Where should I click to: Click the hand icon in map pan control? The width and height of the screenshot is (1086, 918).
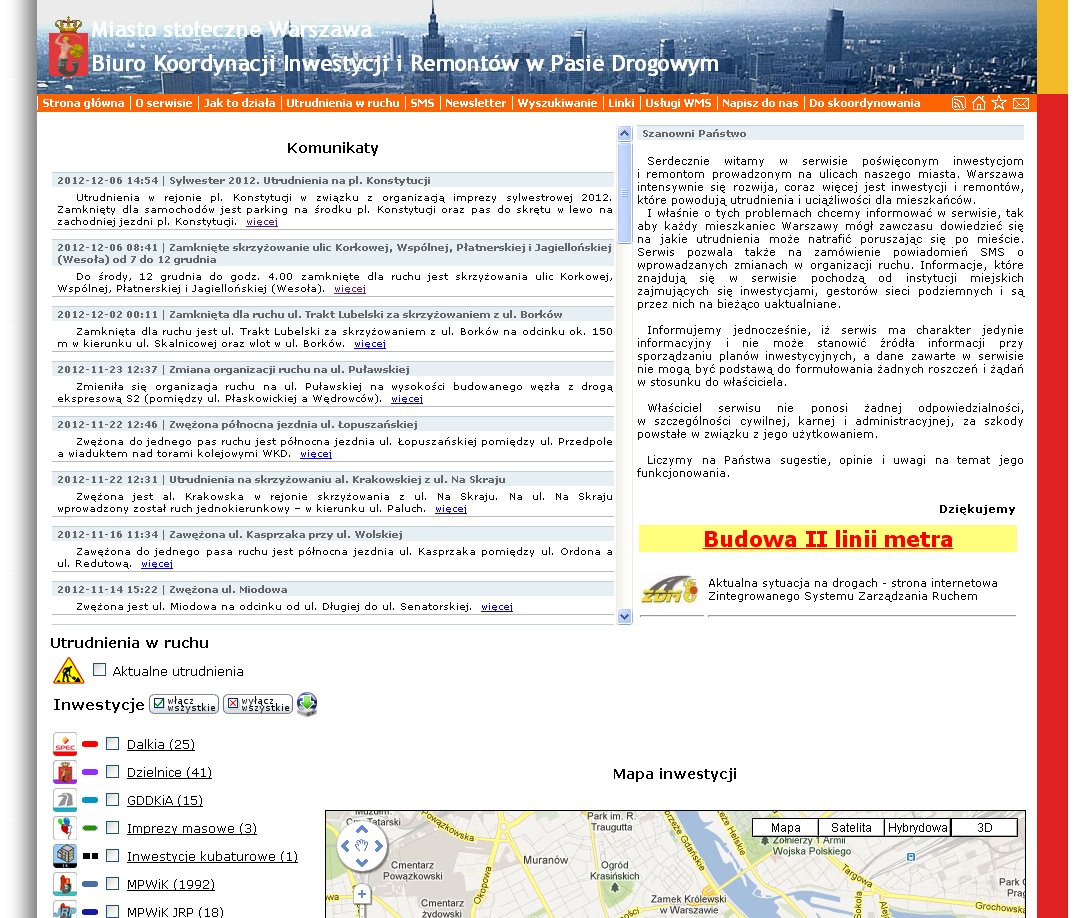(x=362, y=846)
